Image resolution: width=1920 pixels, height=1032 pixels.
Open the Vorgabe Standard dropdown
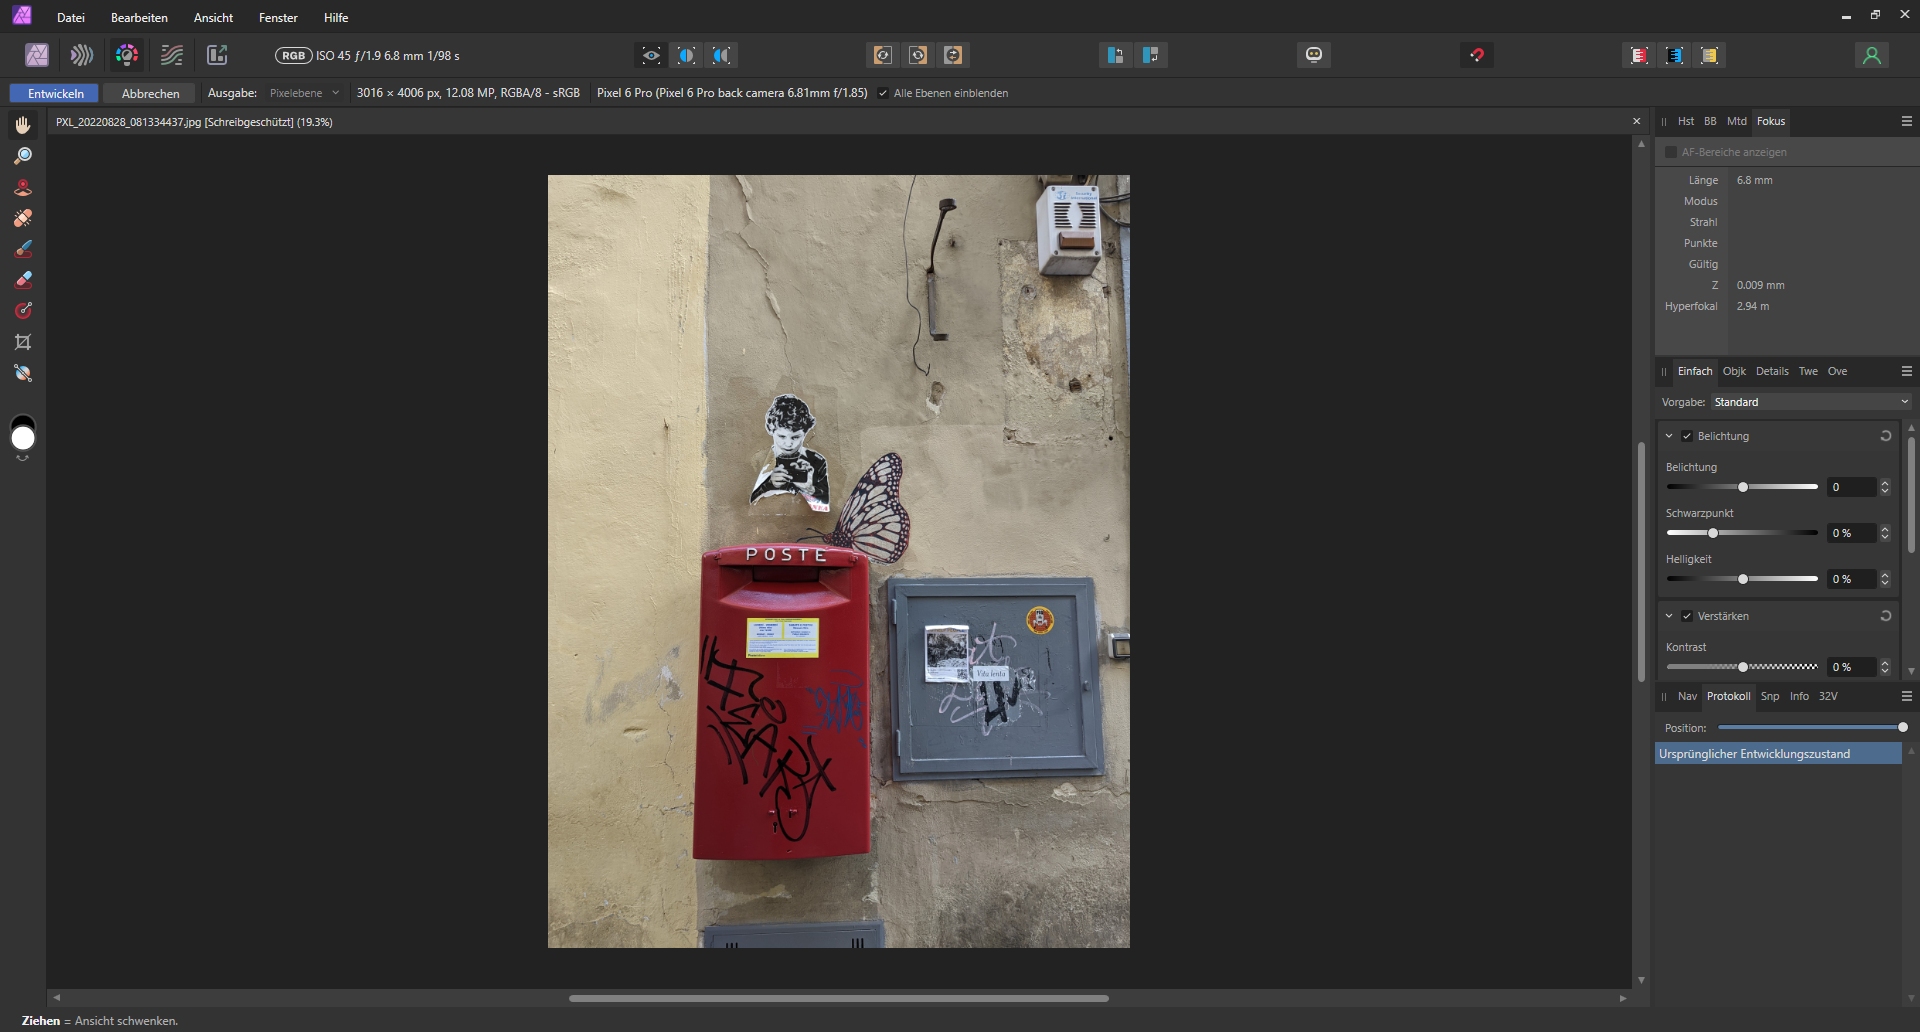(1811, 402)
